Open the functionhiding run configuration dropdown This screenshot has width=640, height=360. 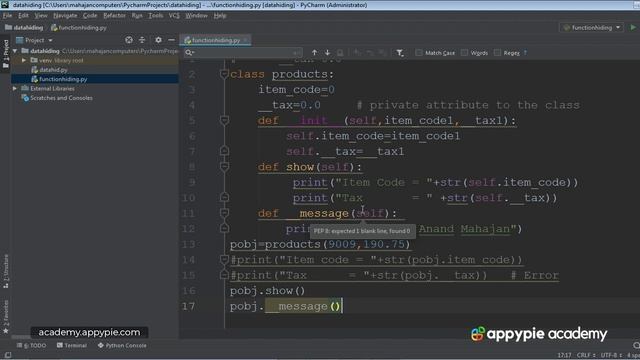(x=591, y=27)
